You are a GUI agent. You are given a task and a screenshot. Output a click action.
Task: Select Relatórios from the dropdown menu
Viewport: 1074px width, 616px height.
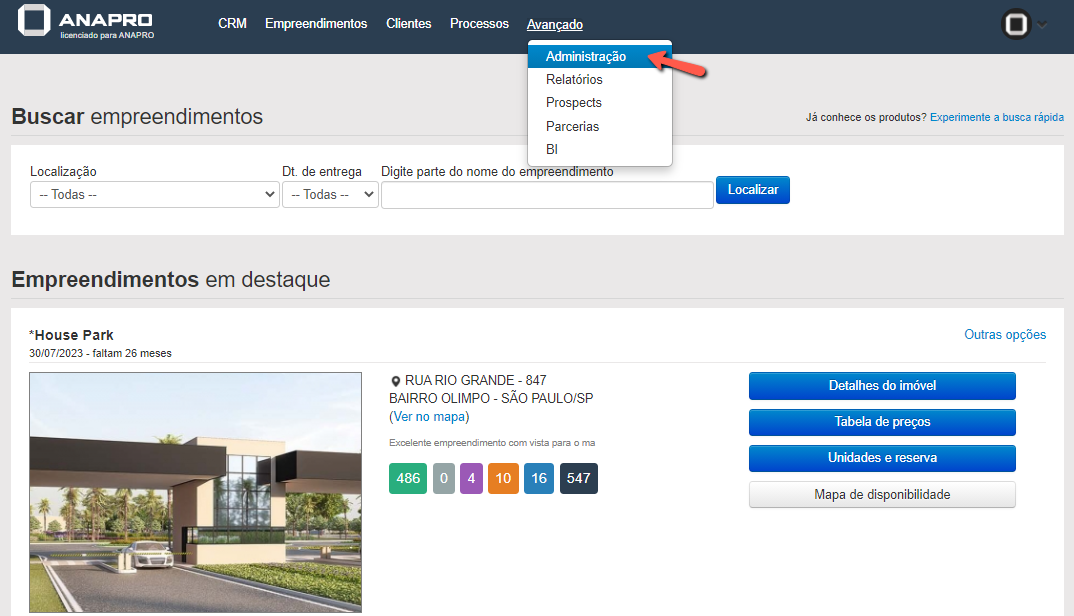(574, 80)
